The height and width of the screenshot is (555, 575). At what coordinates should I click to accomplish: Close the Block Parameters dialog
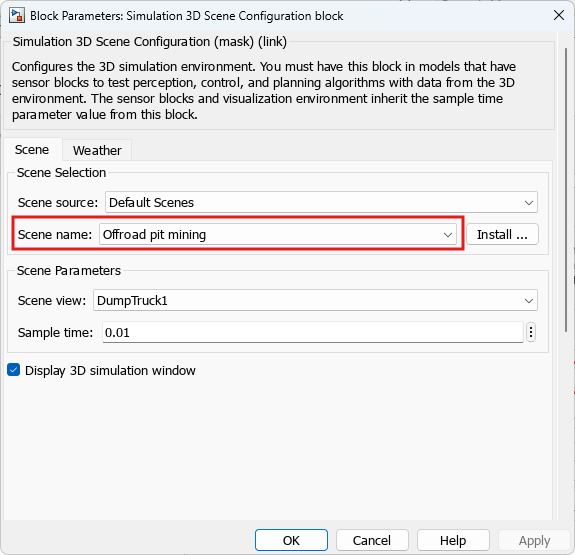pos(559,15)
